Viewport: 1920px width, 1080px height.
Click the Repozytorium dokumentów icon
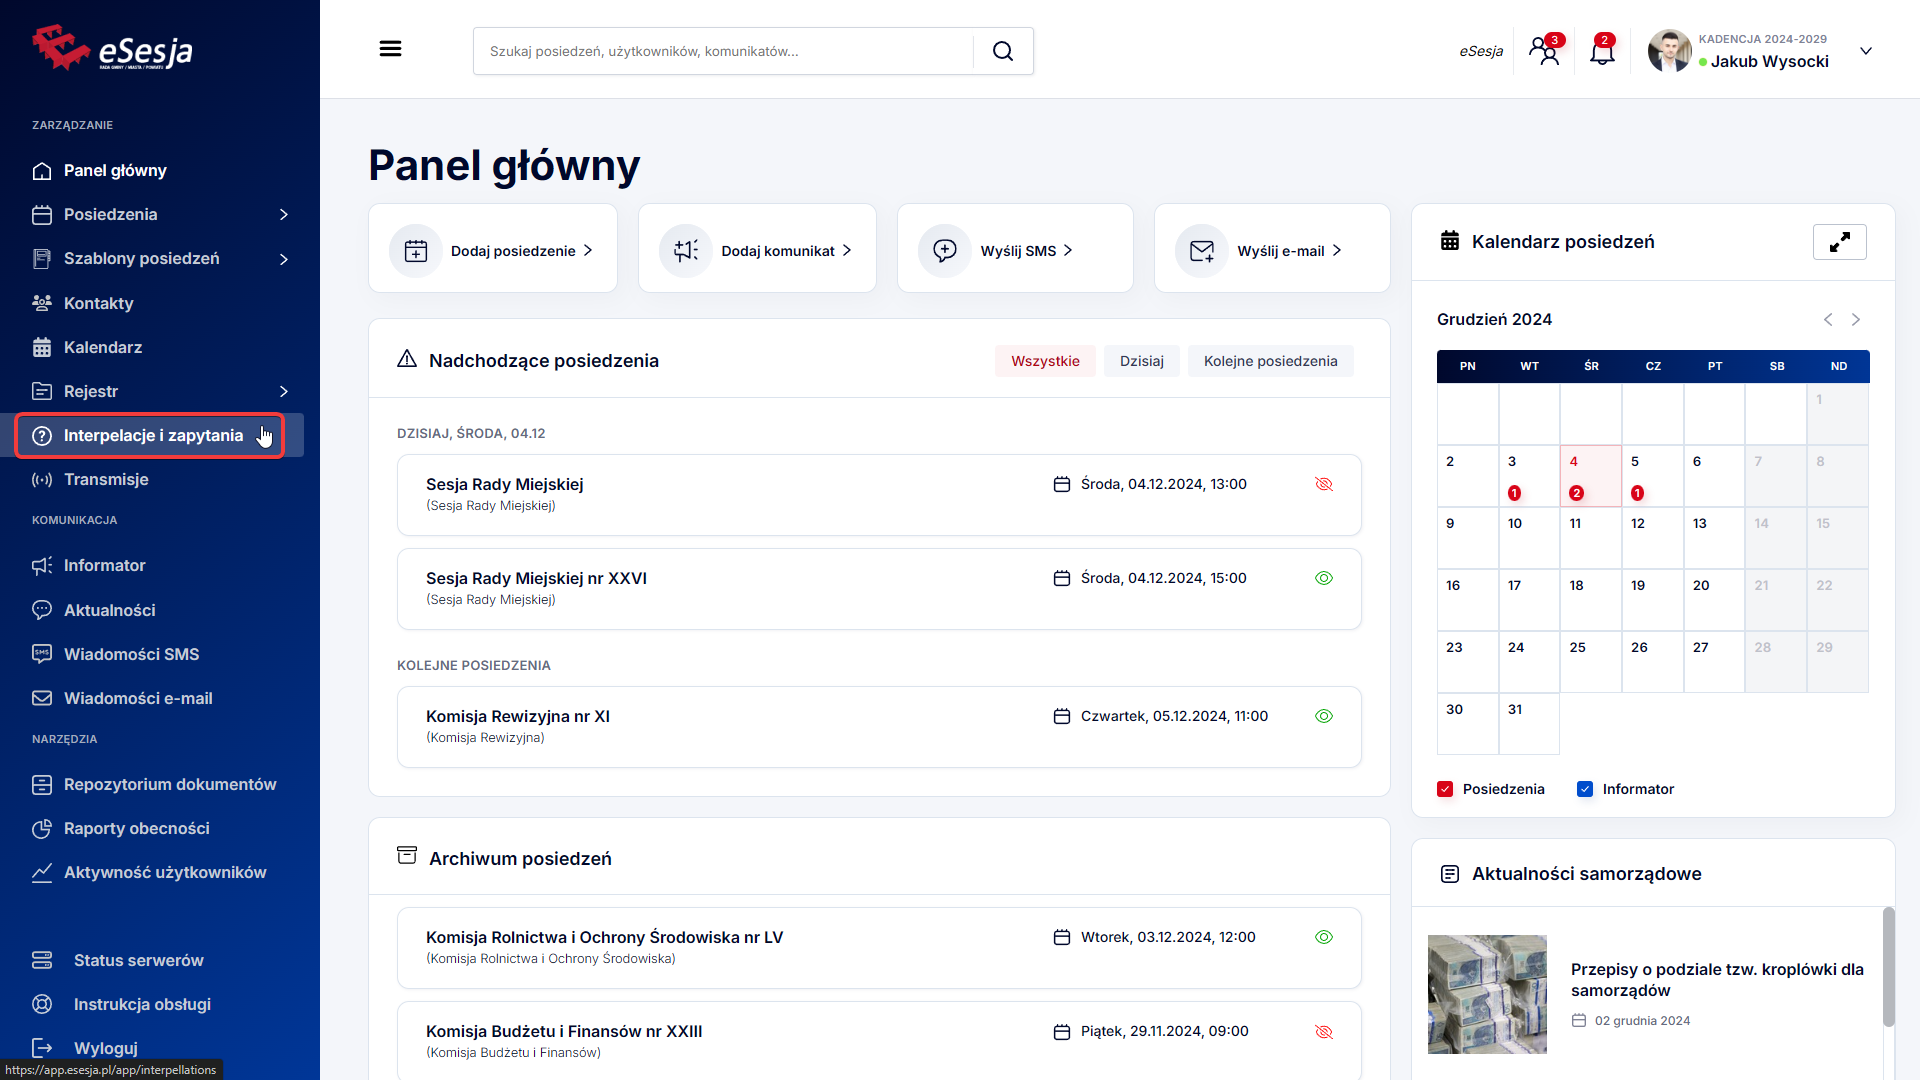pyautogui.click(x=42, y=785)
